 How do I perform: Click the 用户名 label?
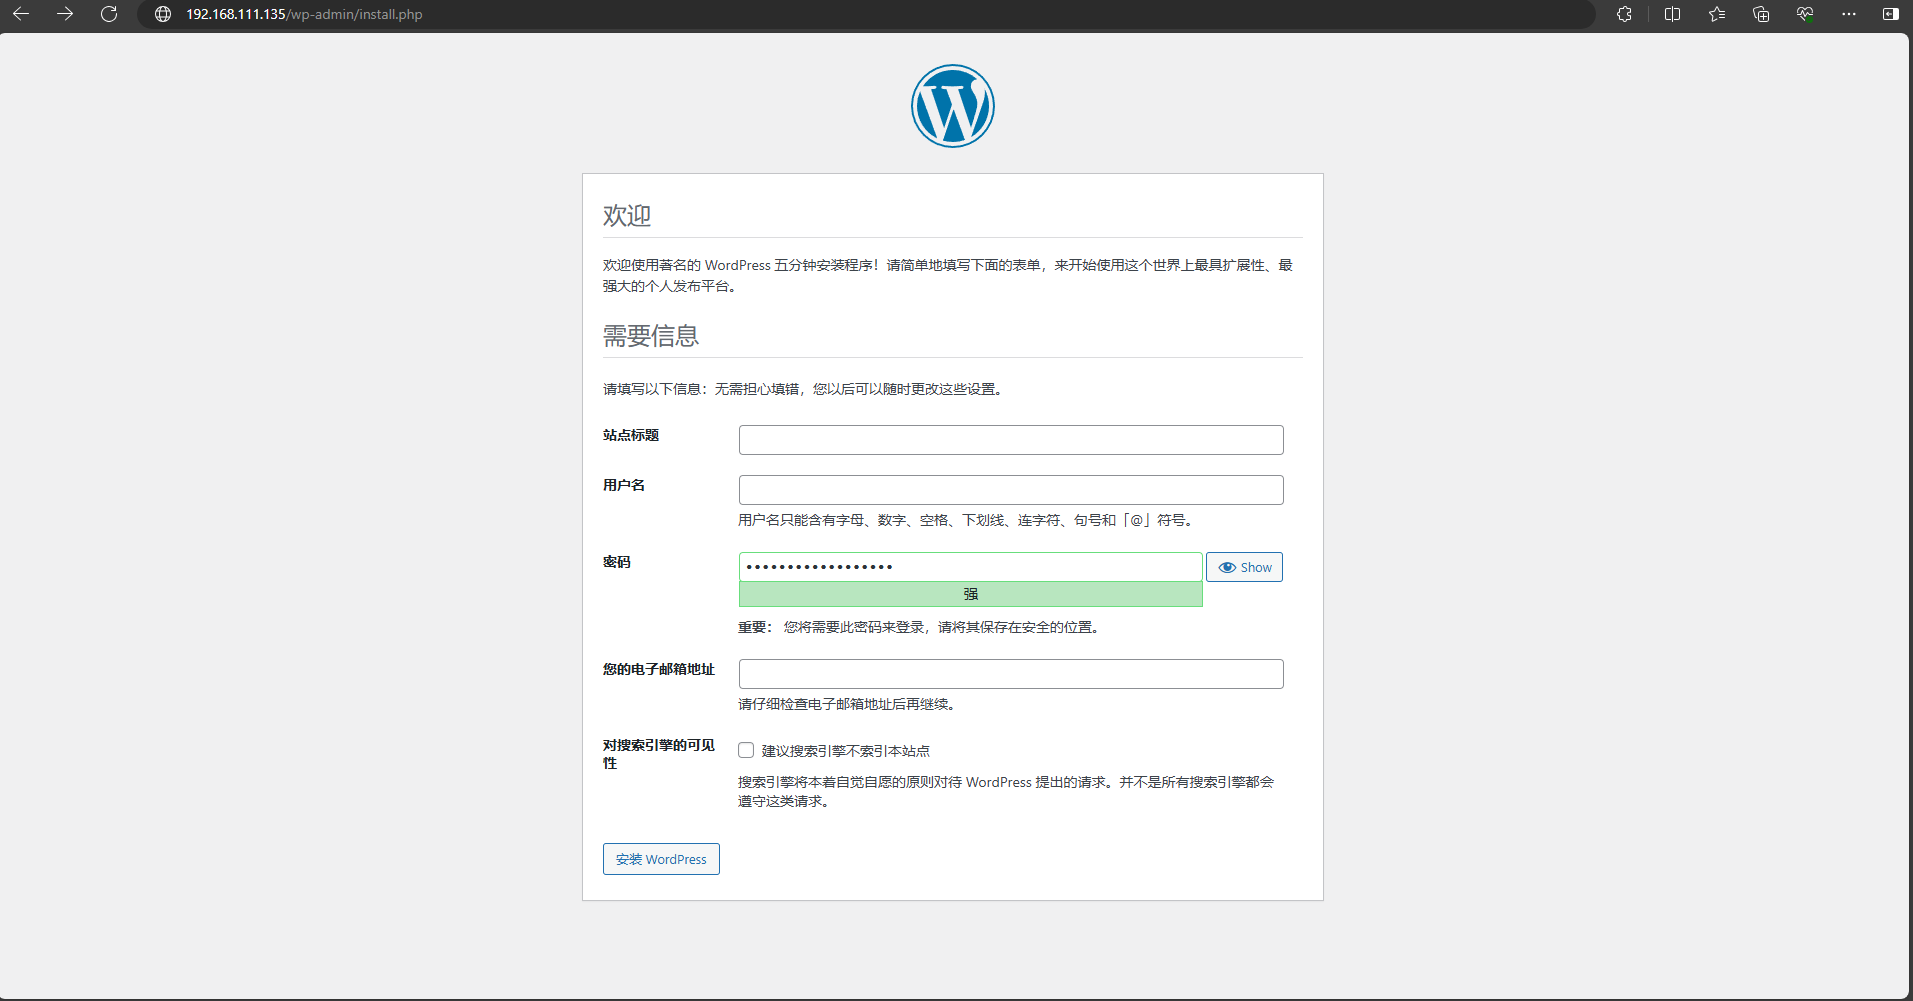coord(624,485)
